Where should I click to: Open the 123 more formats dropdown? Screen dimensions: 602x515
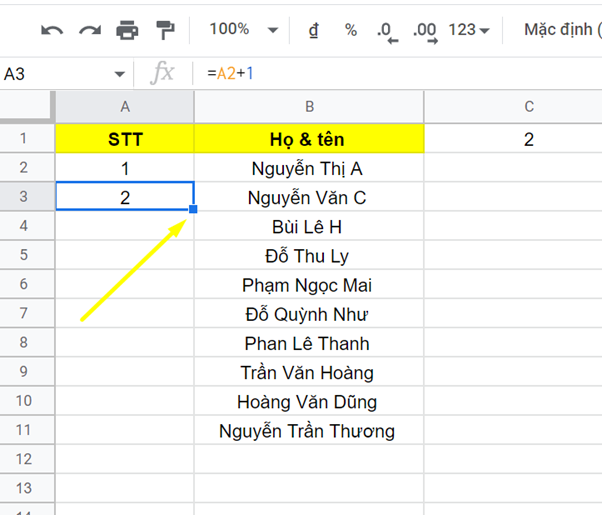tap(469, 30)
